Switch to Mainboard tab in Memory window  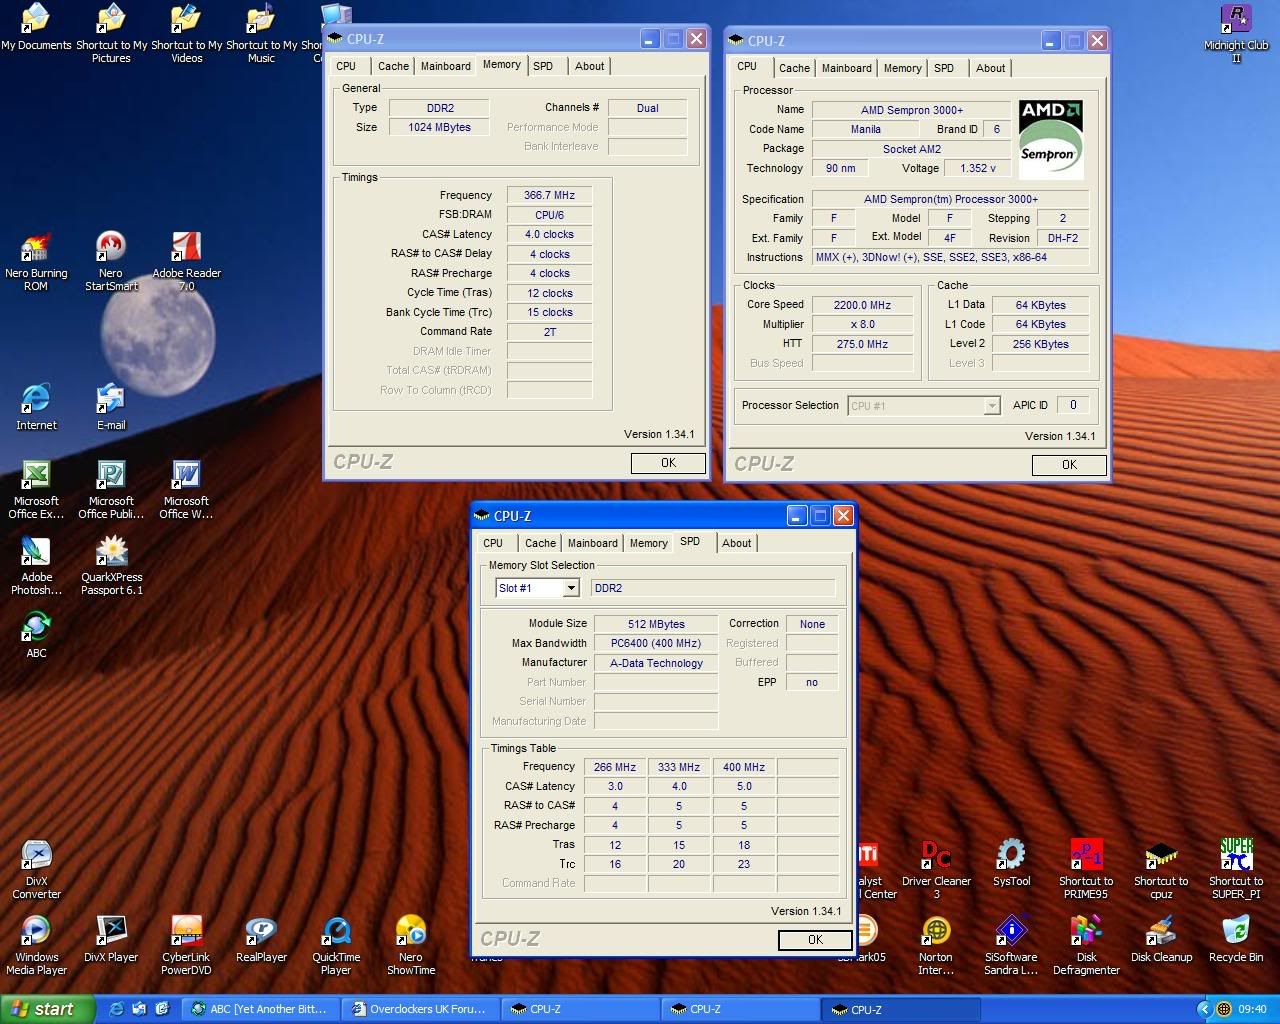coord(445,66)
